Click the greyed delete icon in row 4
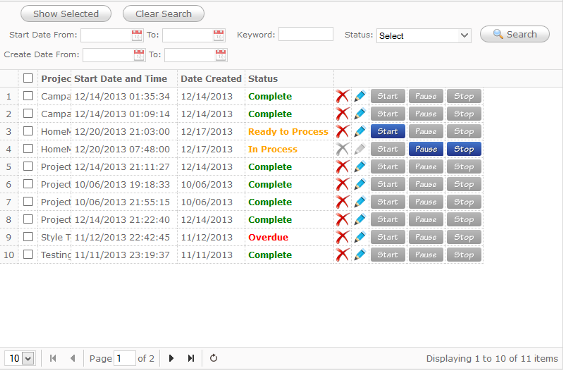This screenshot has width=563, height=370. click(343, 149)
